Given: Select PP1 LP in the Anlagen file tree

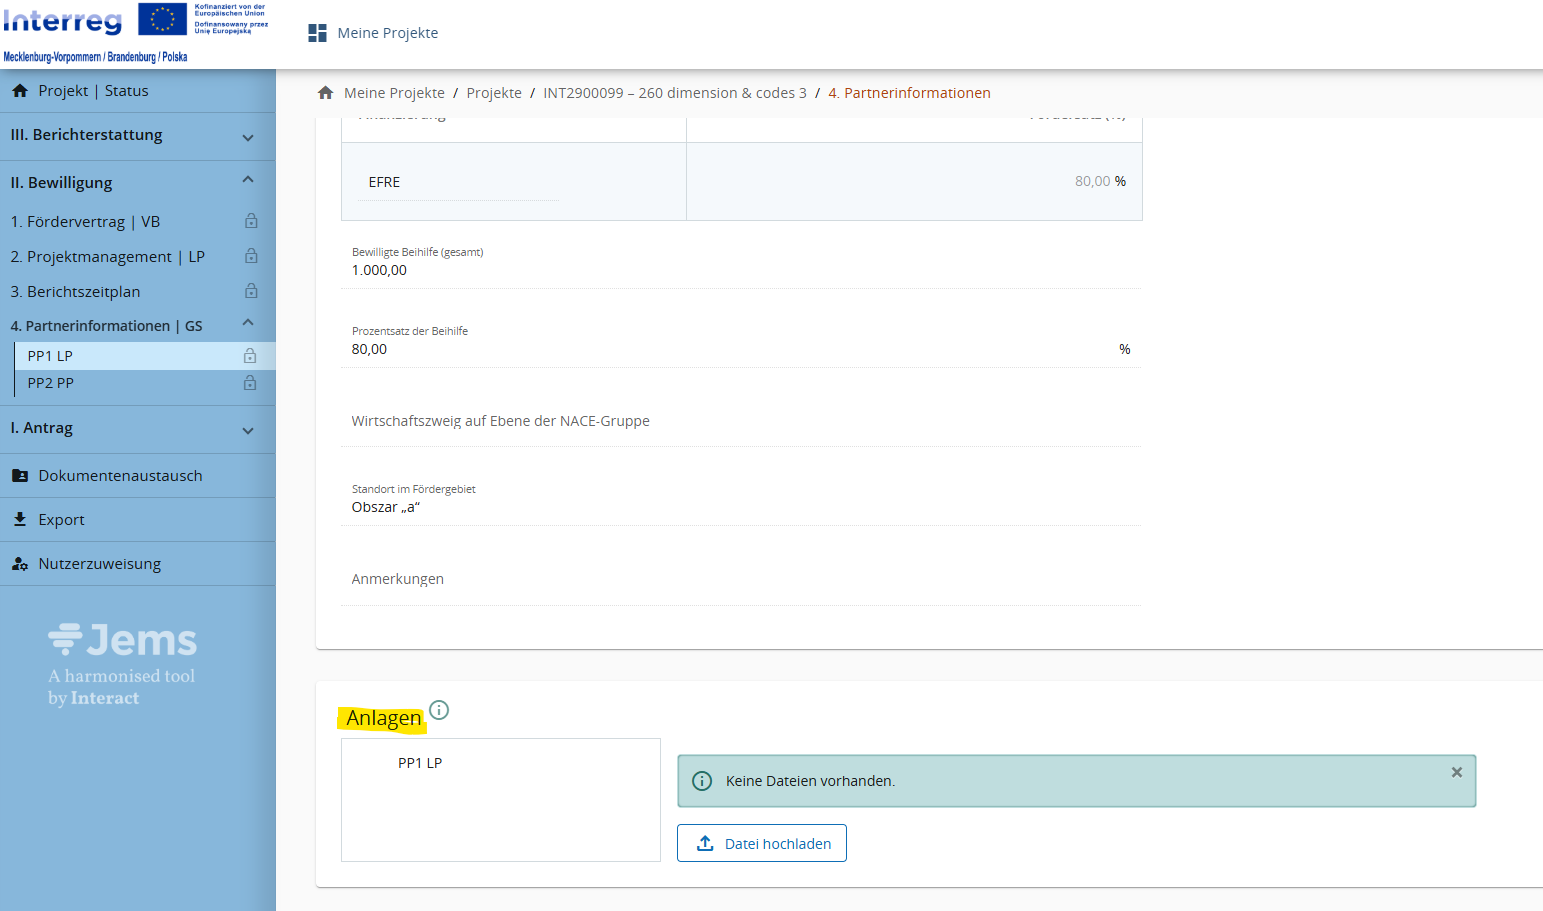Looking at the screenshot, I should click(x=420, y=763).
